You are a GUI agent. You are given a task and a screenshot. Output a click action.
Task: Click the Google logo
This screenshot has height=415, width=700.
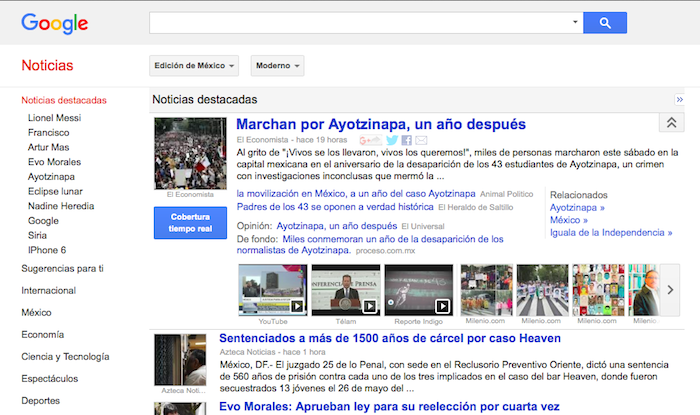point(55,23)
